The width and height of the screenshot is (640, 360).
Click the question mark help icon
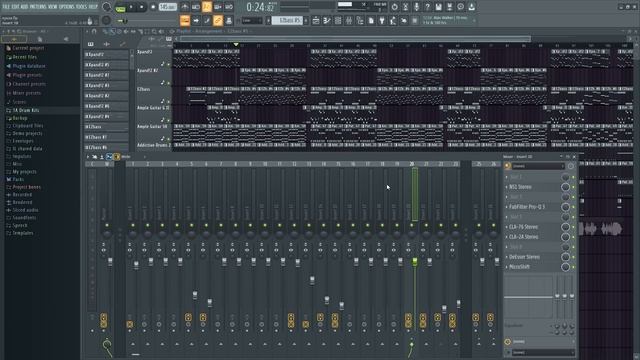pyautogui.click(x=427, y=7)
